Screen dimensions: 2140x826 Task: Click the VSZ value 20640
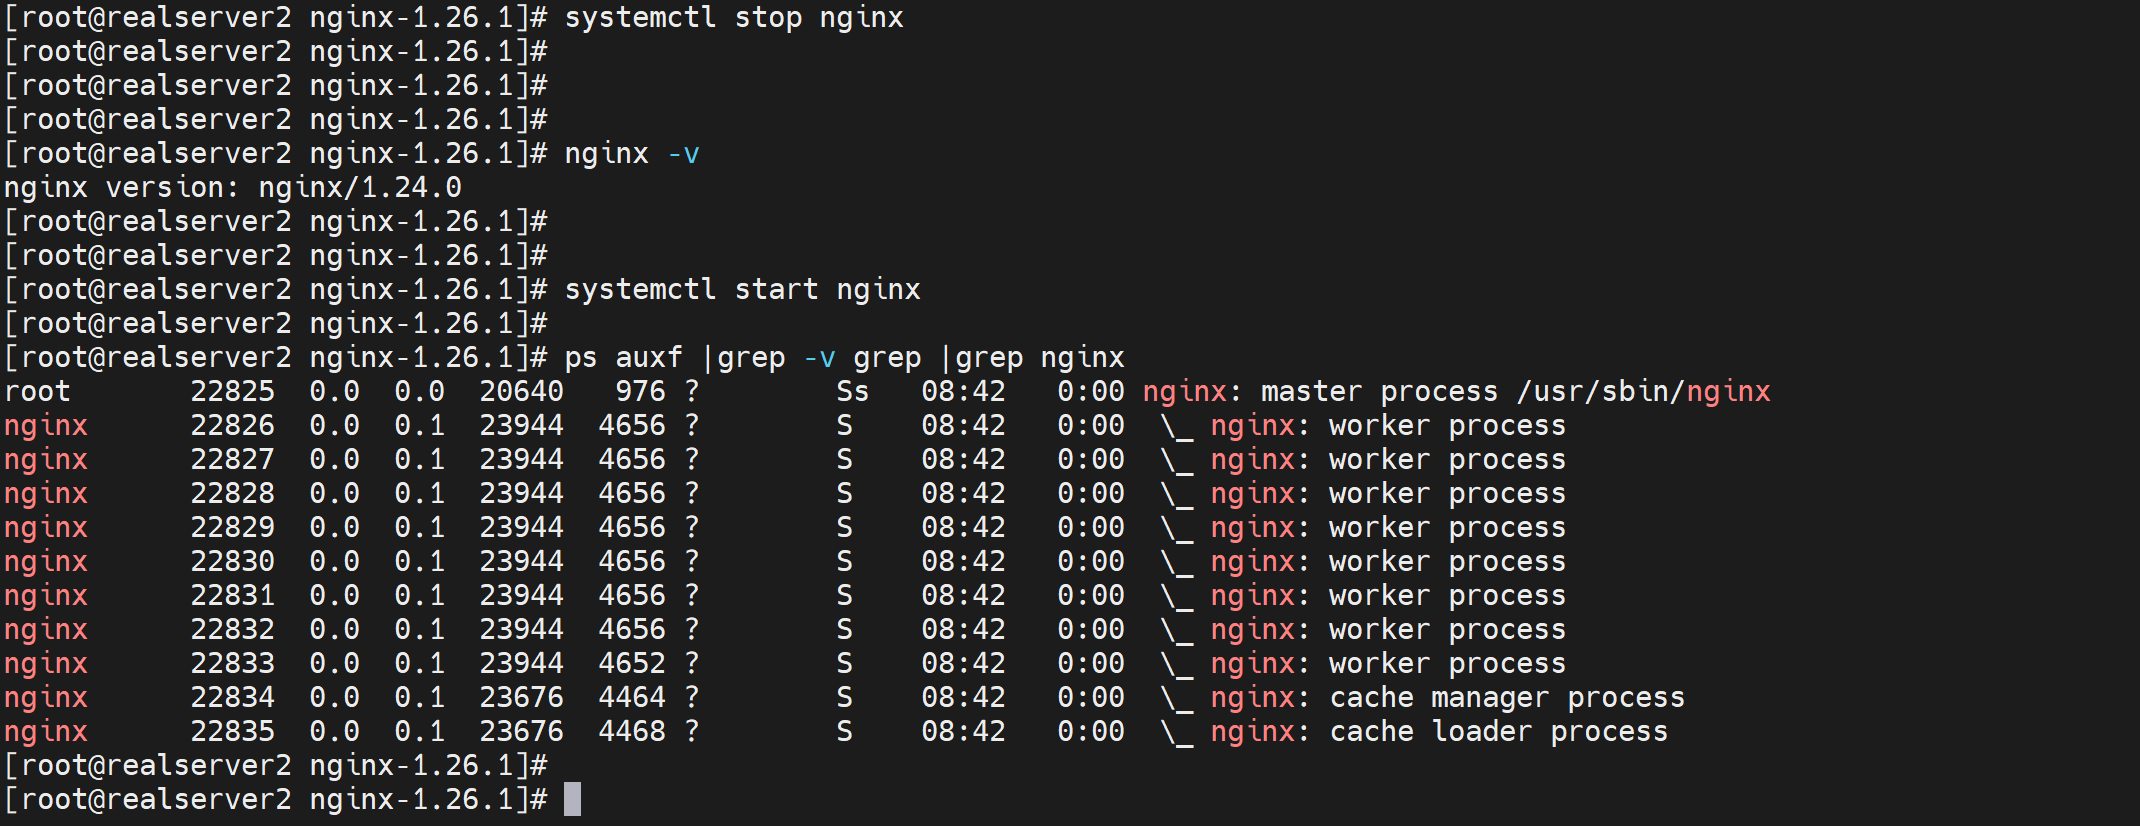pyautogui.click(x=521, y=392)
